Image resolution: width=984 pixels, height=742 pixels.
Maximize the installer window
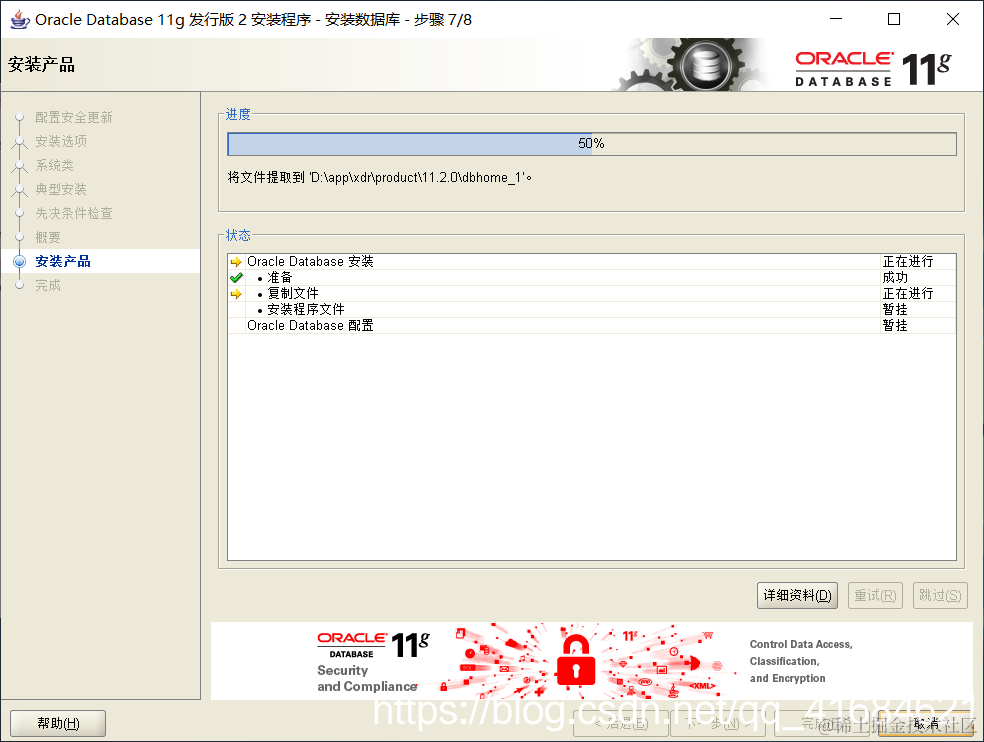[x=894, y=19]
